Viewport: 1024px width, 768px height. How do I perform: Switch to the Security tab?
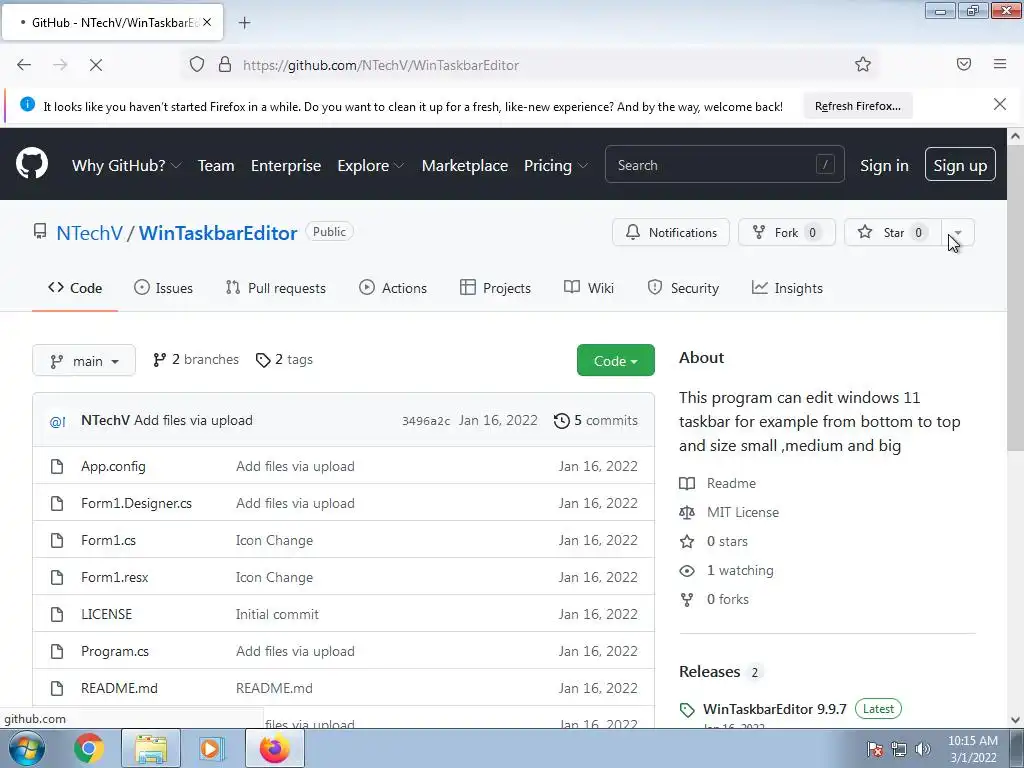682,288
